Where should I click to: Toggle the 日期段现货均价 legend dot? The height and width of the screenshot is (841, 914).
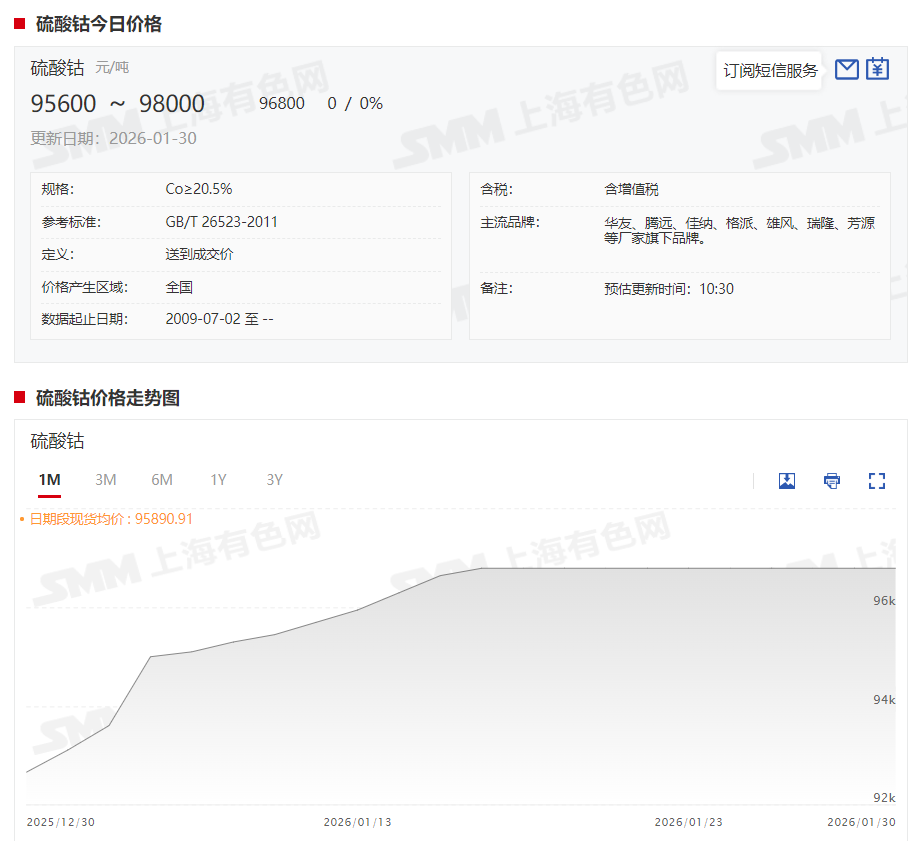[x=22, y=520]
